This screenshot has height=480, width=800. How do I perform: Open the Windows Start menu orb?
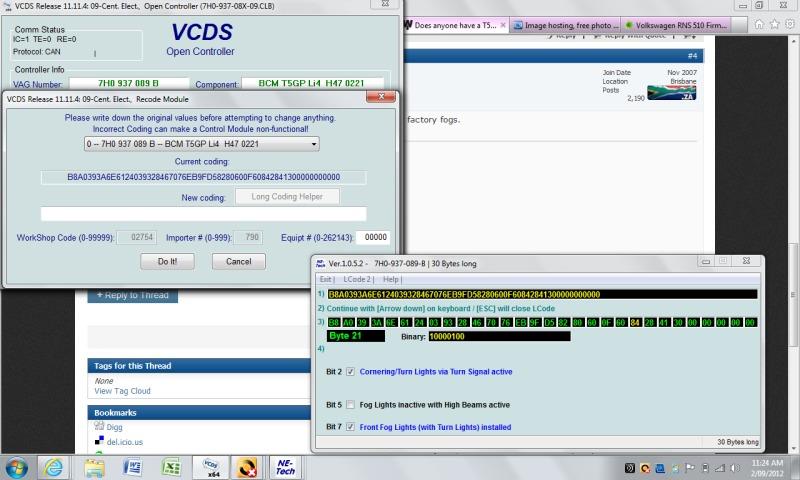tap(15, 467)
